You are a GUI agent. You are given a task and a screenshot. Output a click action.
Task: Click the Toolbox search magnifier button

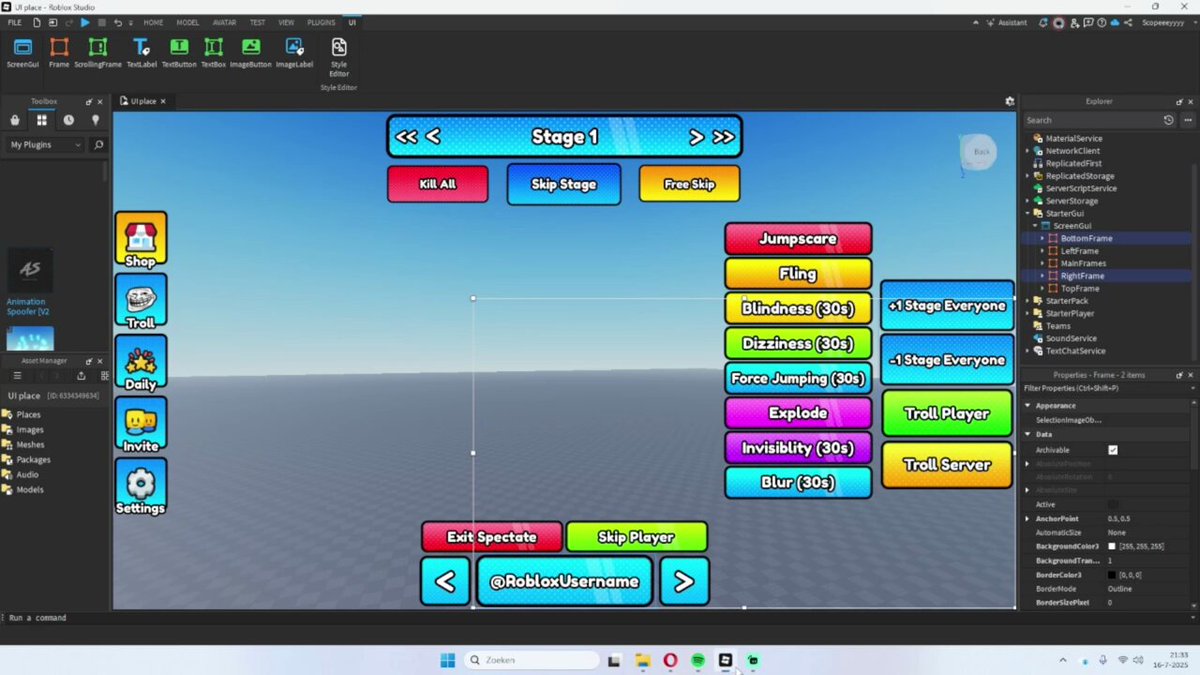point(98,145)
